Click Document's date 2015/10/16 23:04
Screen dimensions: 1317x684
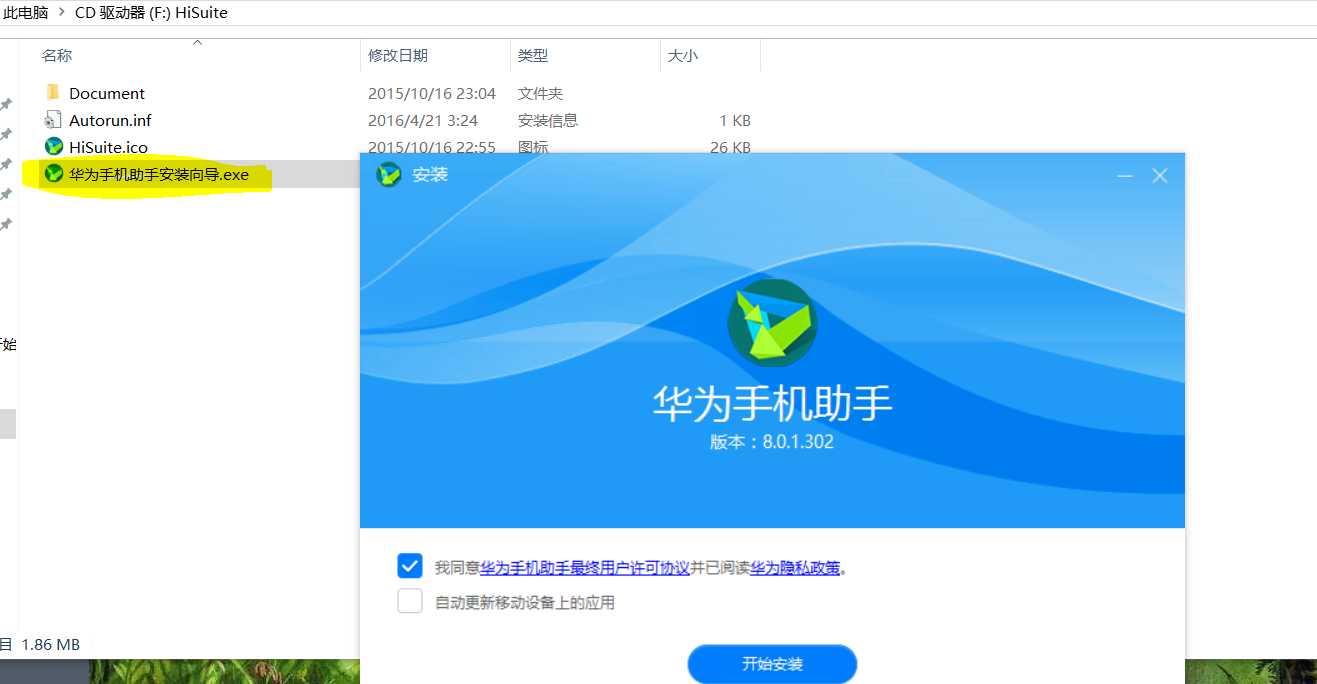pyautogui.click(x=432, y=93)
